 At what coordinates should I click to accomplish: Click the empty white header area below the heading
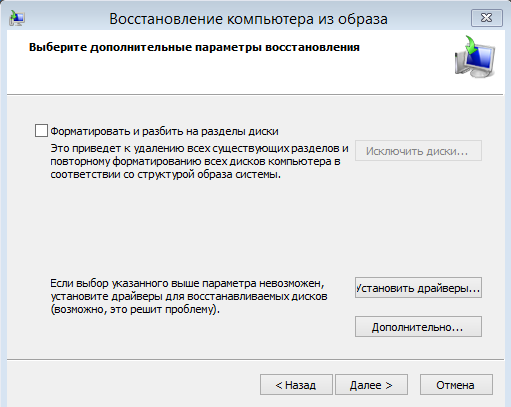(233, 75)
